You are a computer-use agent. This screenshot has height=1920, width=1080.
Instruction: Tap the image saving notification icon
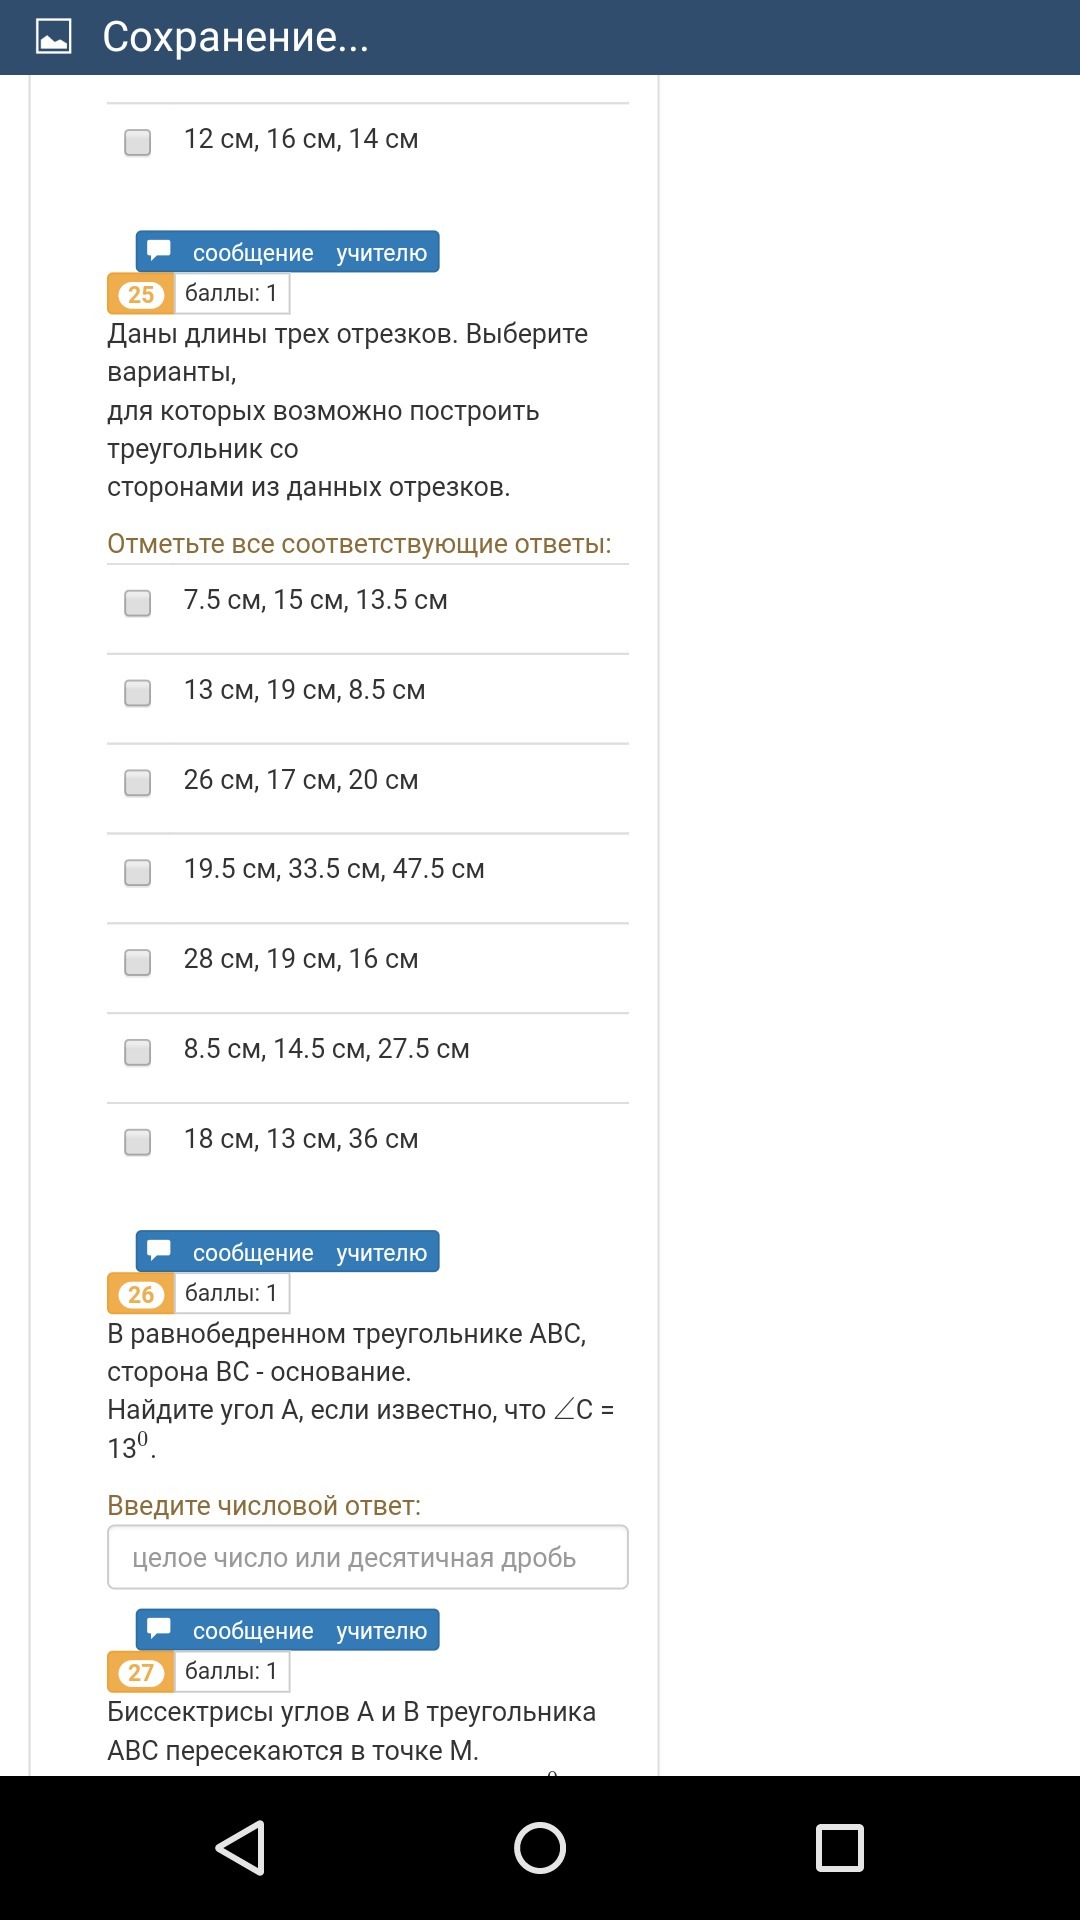click(x=53, y=37)
